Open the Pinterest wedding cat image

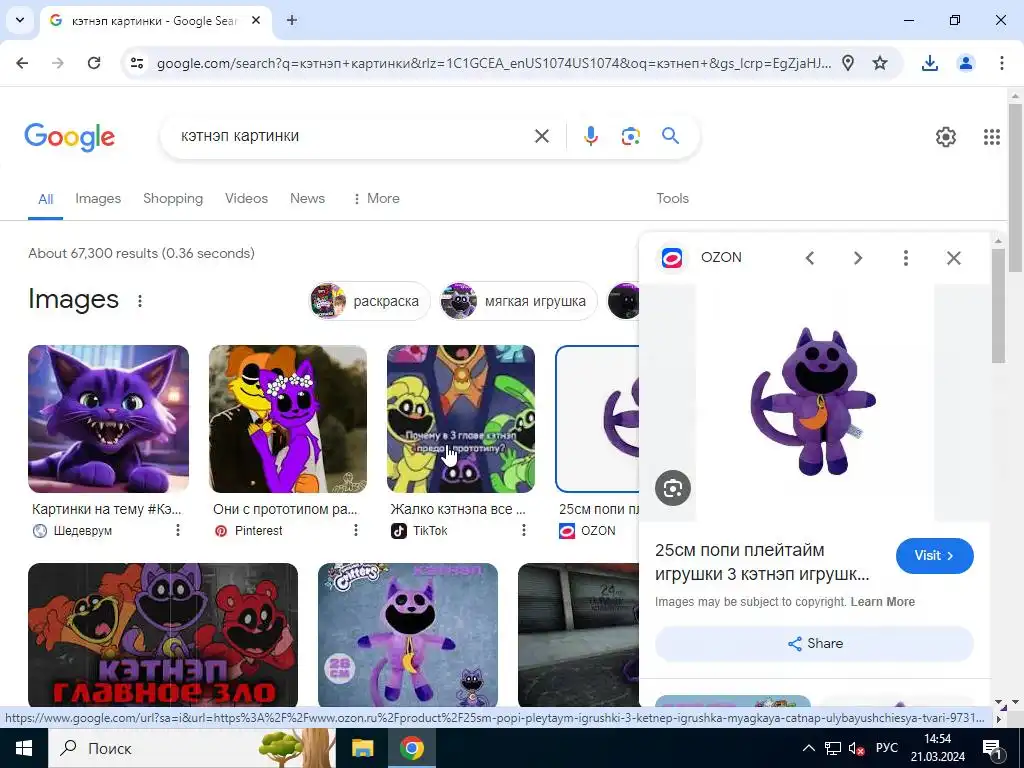287,419
